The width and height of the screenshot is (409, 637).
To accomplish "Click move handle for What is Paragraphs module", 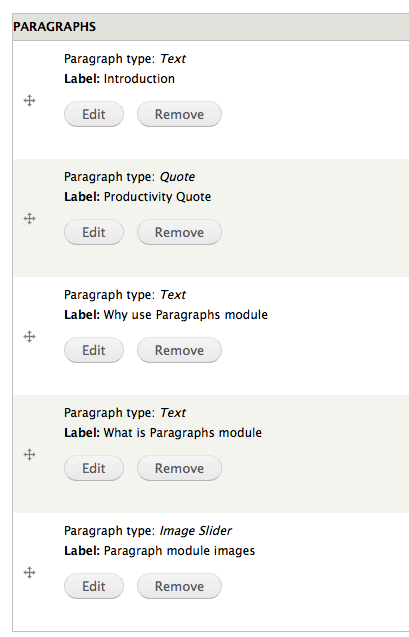I will [29, 454].
